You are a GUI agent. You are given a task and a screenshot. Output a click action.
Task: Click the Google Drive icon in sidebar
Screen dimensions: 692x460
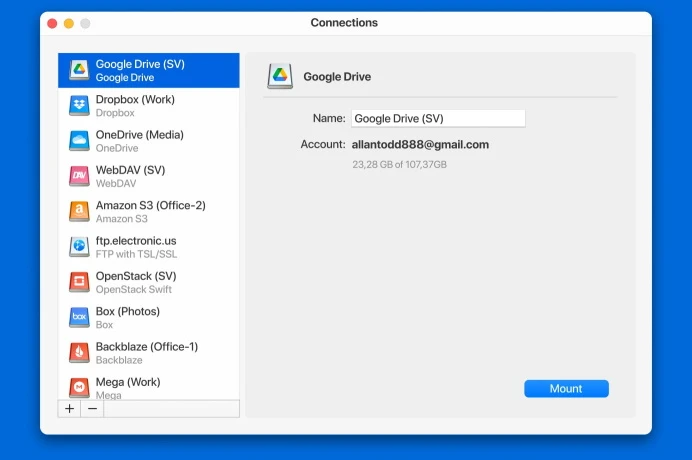[x=79, y=71]
